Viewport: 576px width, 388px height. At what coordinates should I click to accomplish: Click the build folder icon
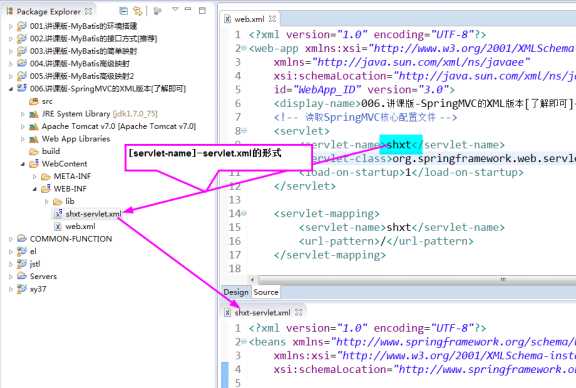tap(34, 151)
